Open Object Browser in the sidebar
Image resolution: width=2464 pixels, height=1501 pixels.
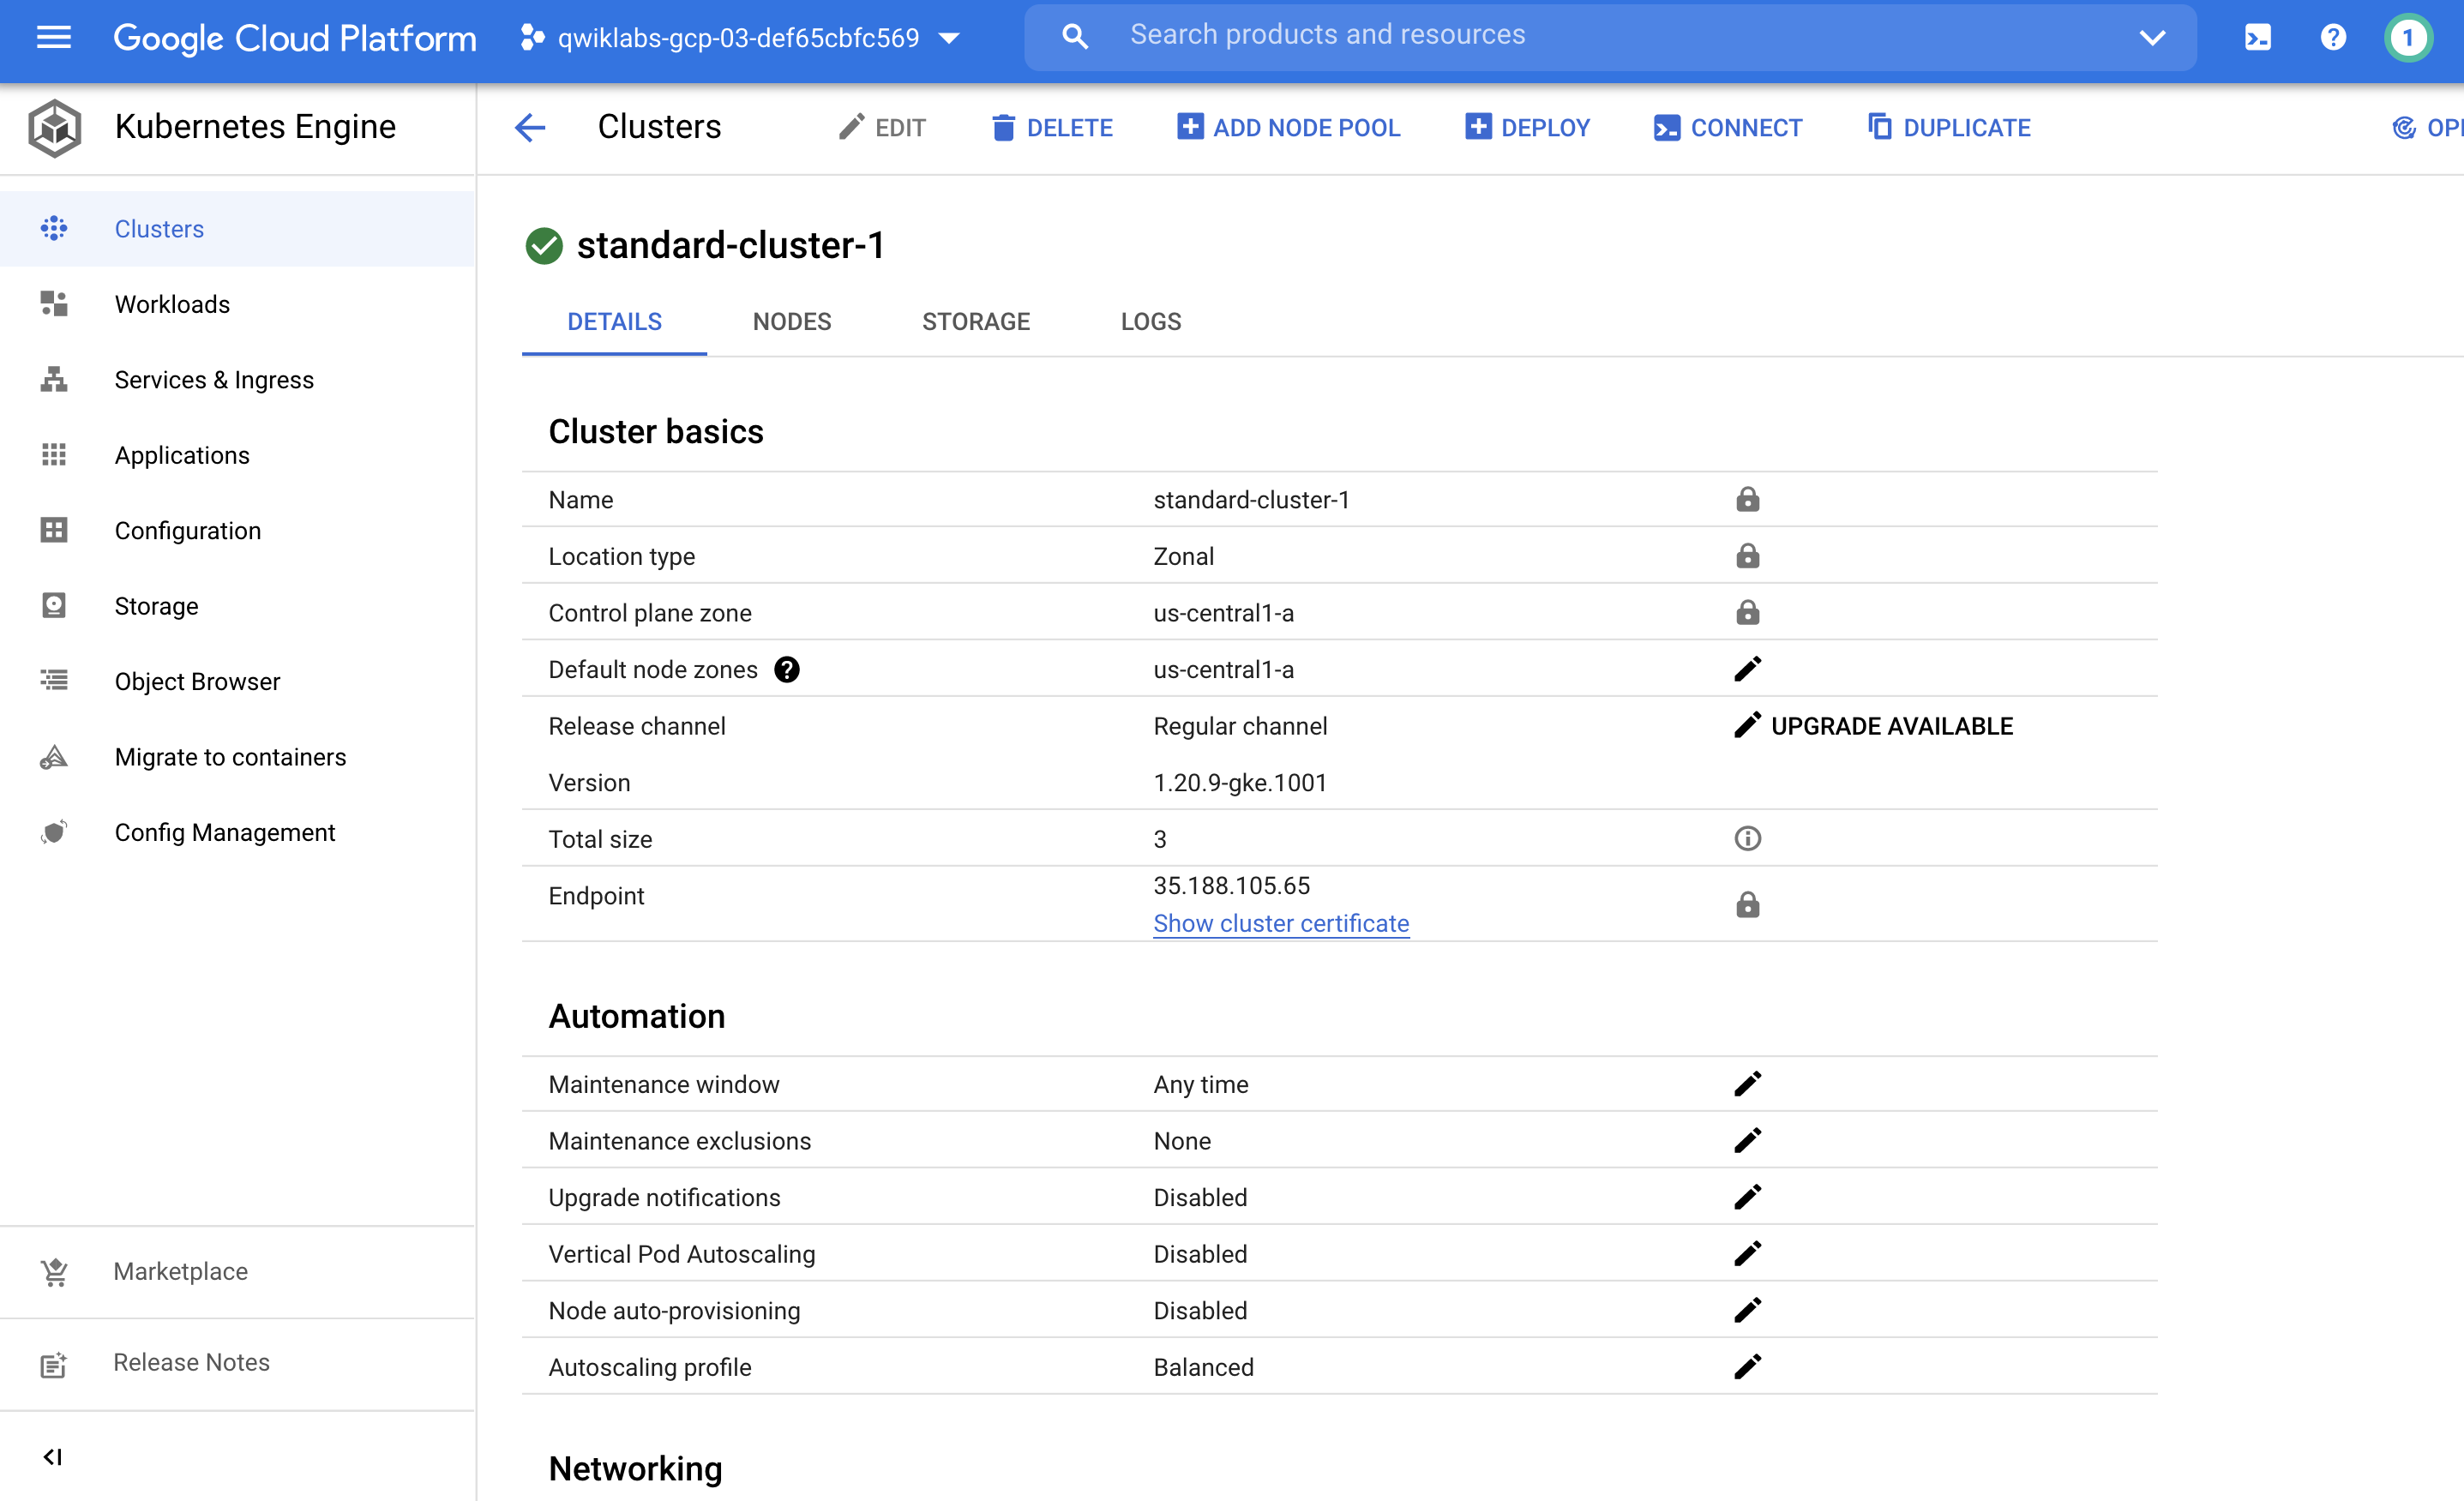tap(237, 682)
